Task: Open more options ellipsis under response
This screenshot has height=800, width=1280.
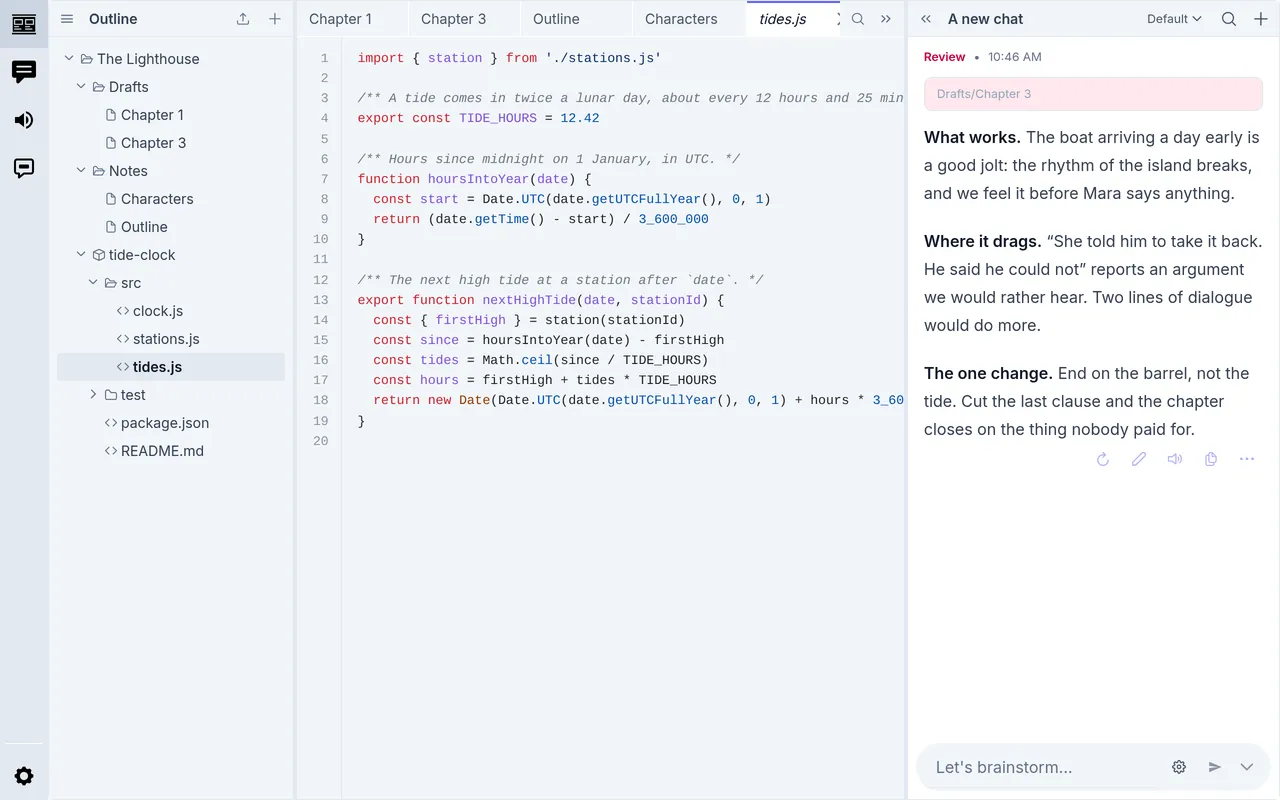Action: [1247, 459]
